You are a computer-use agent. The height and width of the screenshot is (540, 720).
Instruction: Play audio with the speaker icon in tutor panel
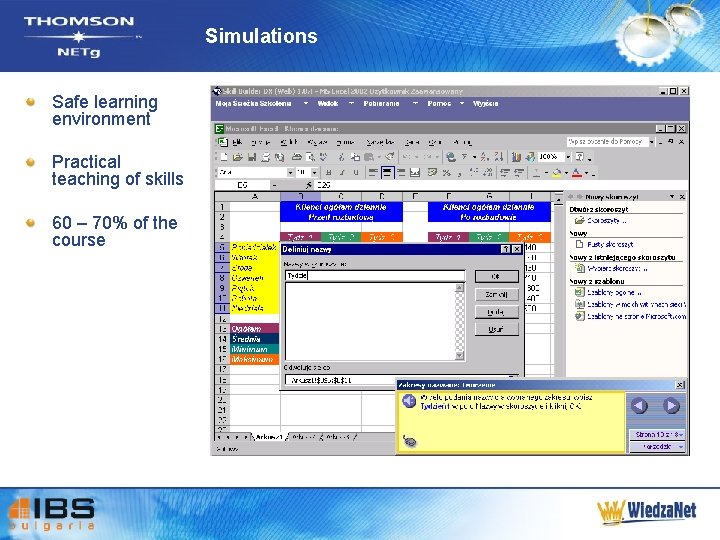tap(409, 401)
